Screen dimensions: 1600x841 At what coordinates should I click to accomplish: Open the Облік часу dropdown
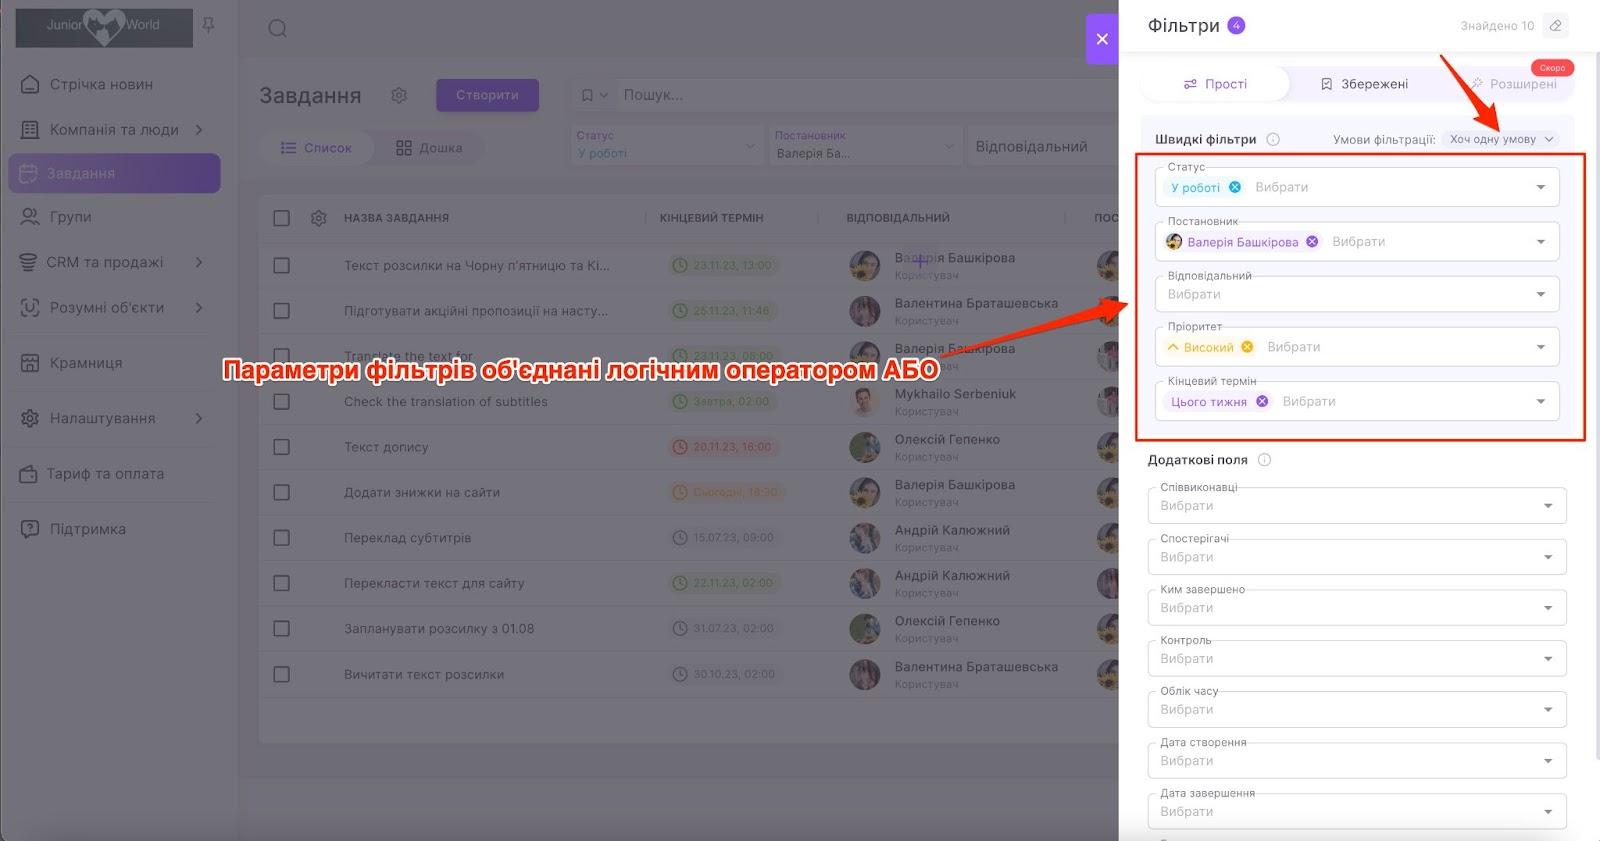coord(1357,709)
